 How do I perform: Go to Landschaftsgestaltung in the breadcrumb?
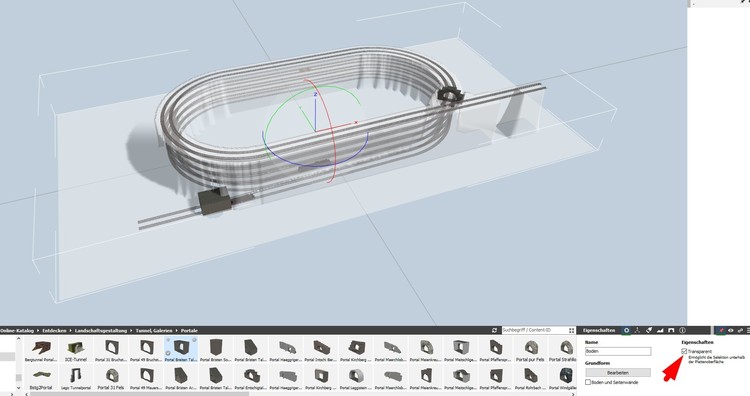(x=100, y=330)
